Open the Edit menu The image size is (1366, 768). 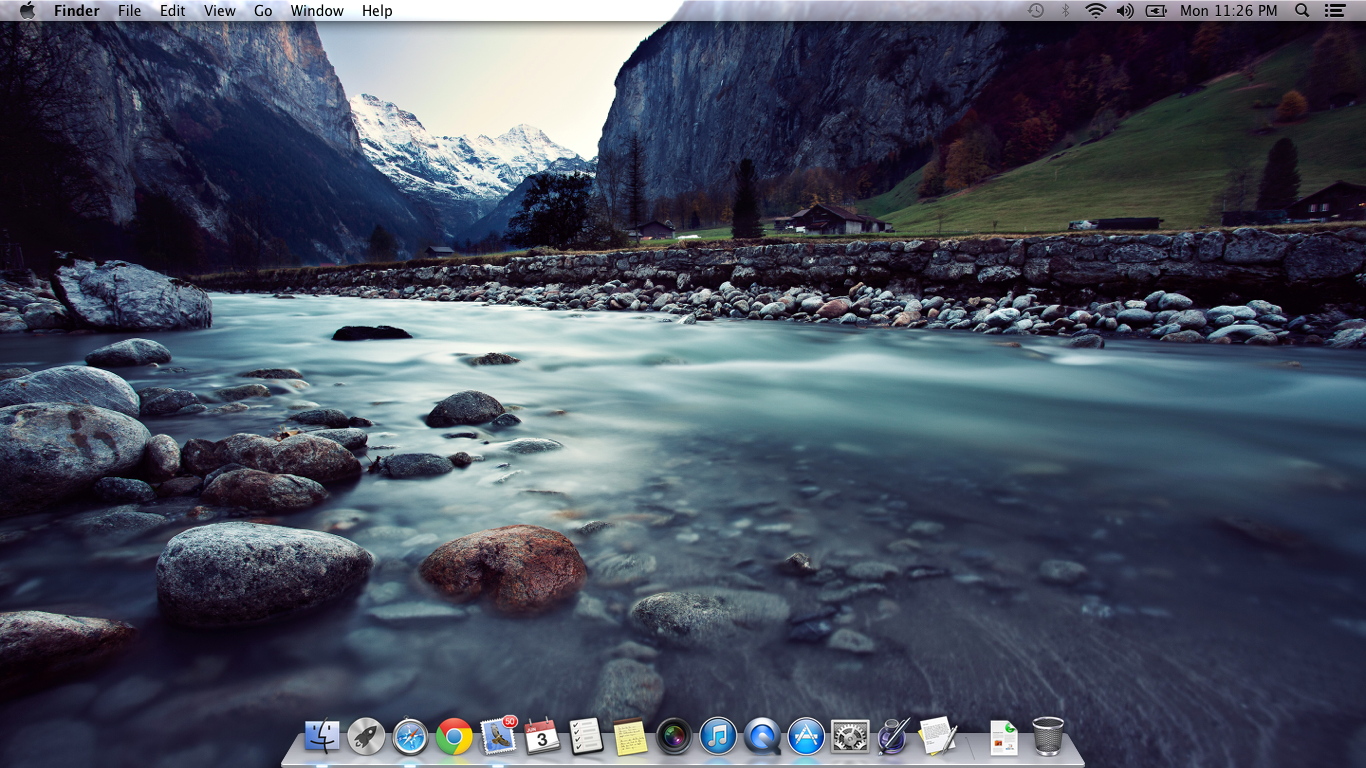click(173, 10)
